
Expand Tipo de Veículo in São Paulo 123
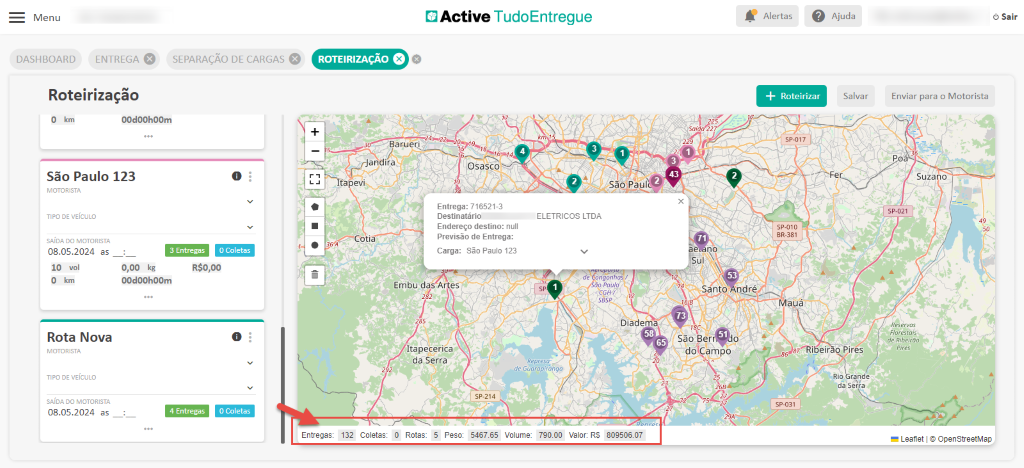[x=249, y=227]
